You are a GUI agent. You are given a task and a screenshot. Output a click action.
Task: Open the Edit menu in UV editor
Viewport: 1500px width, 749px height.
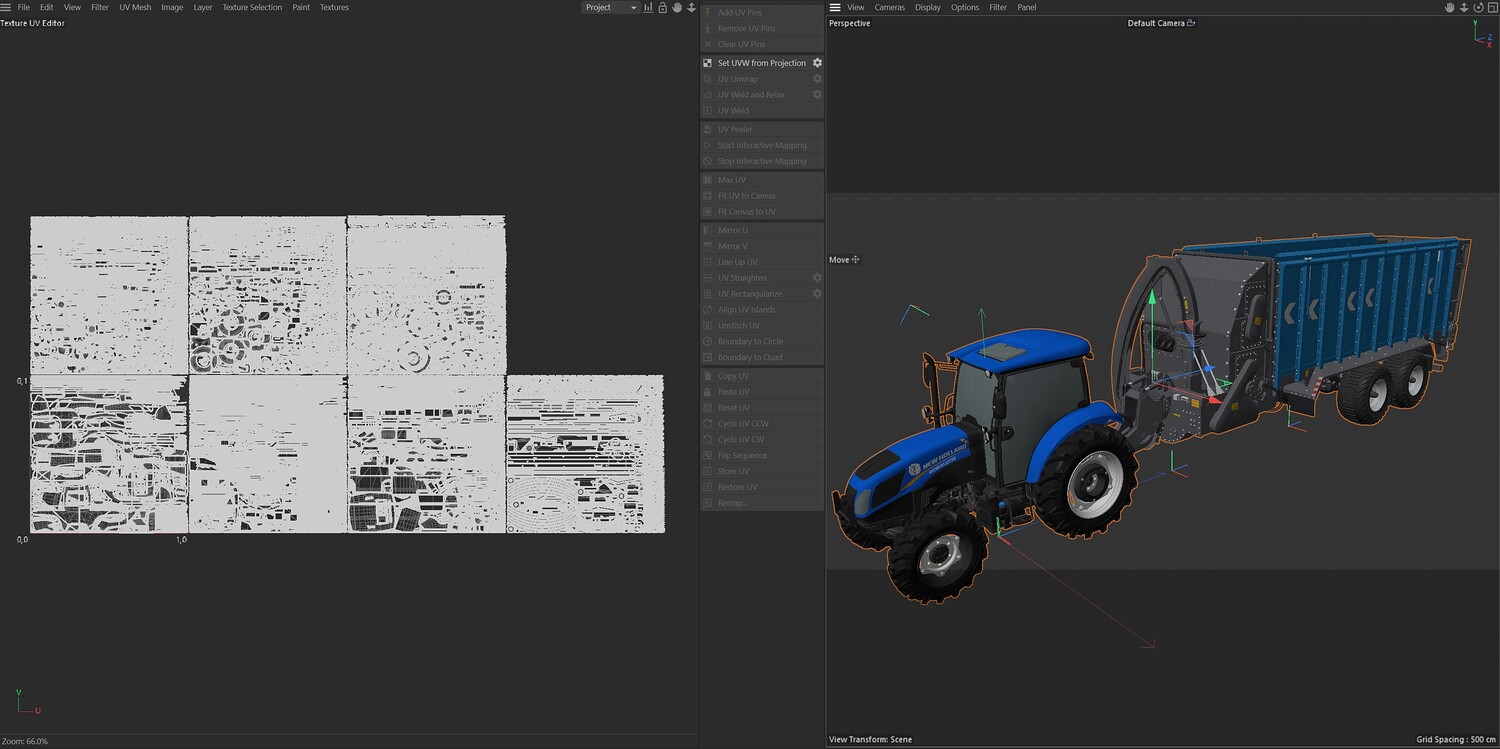47,7
